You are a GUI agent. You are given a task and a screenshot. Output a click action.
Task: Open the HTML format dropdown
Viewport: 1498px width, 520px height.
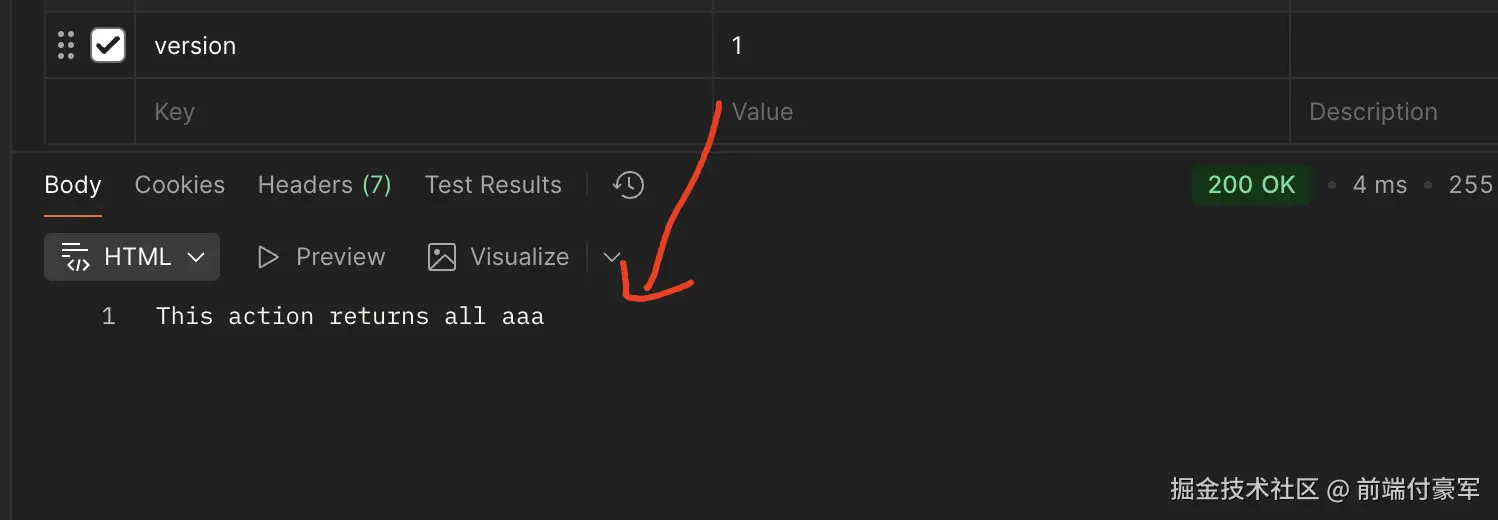point(132,257)
